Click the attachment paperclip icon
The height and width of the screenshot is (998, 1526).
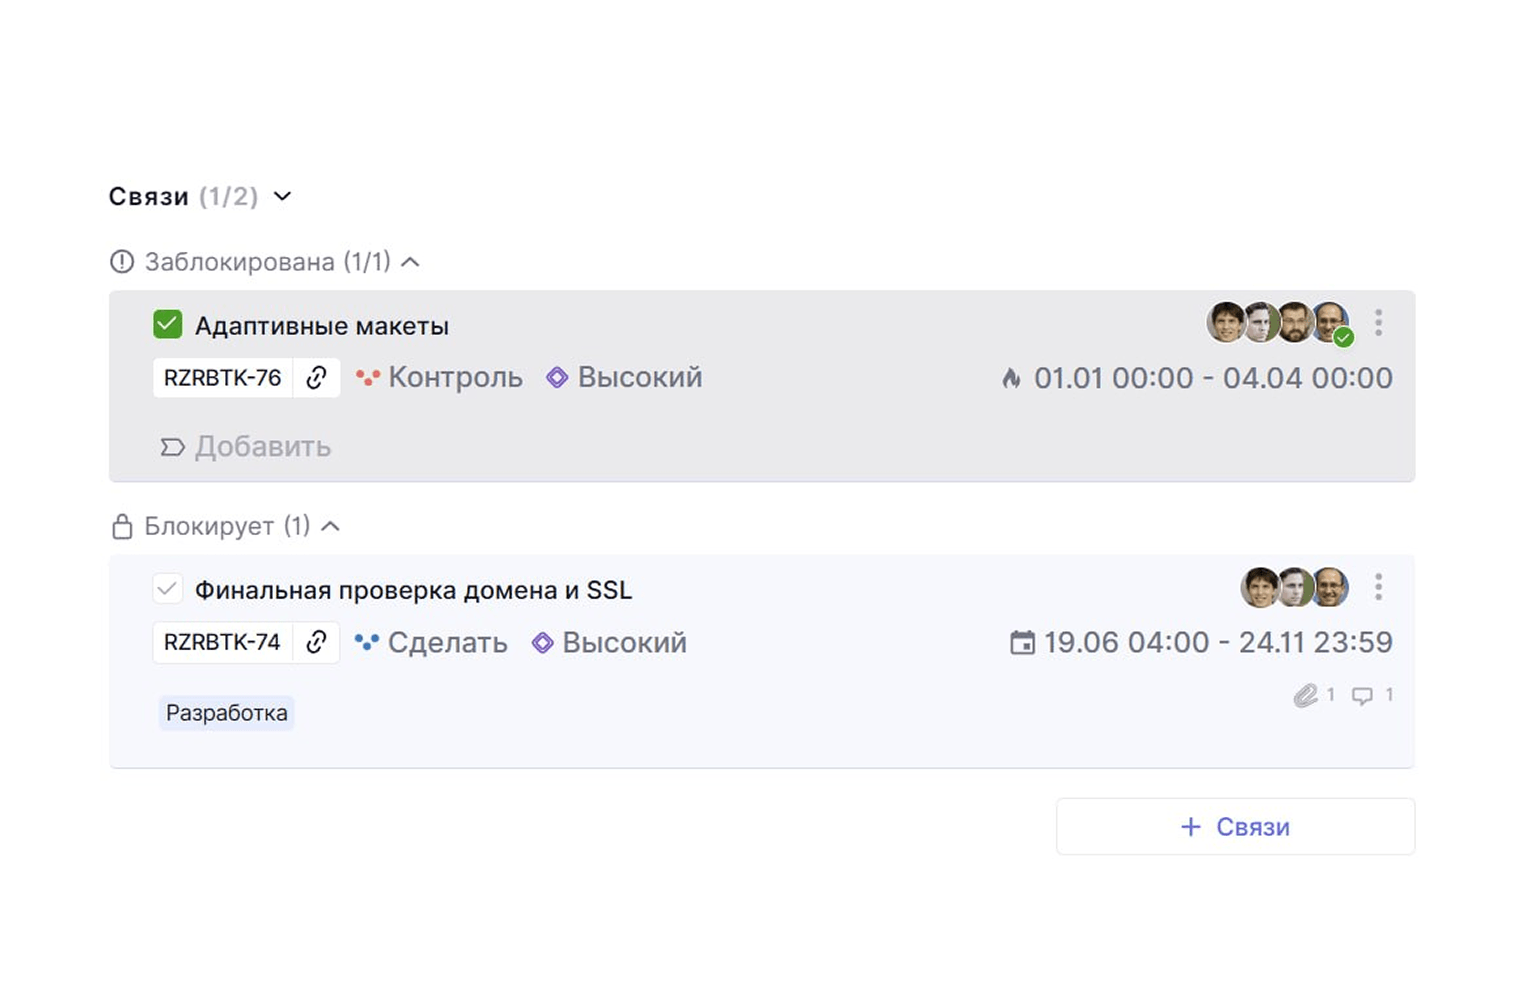[x=1305, y=695]
